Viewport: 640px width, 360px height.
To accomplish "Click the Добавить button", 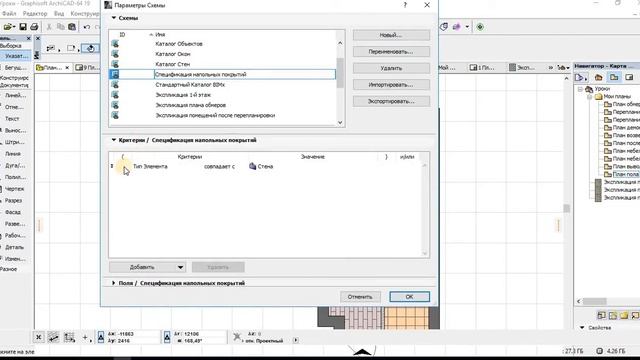I will click(142, 267).
